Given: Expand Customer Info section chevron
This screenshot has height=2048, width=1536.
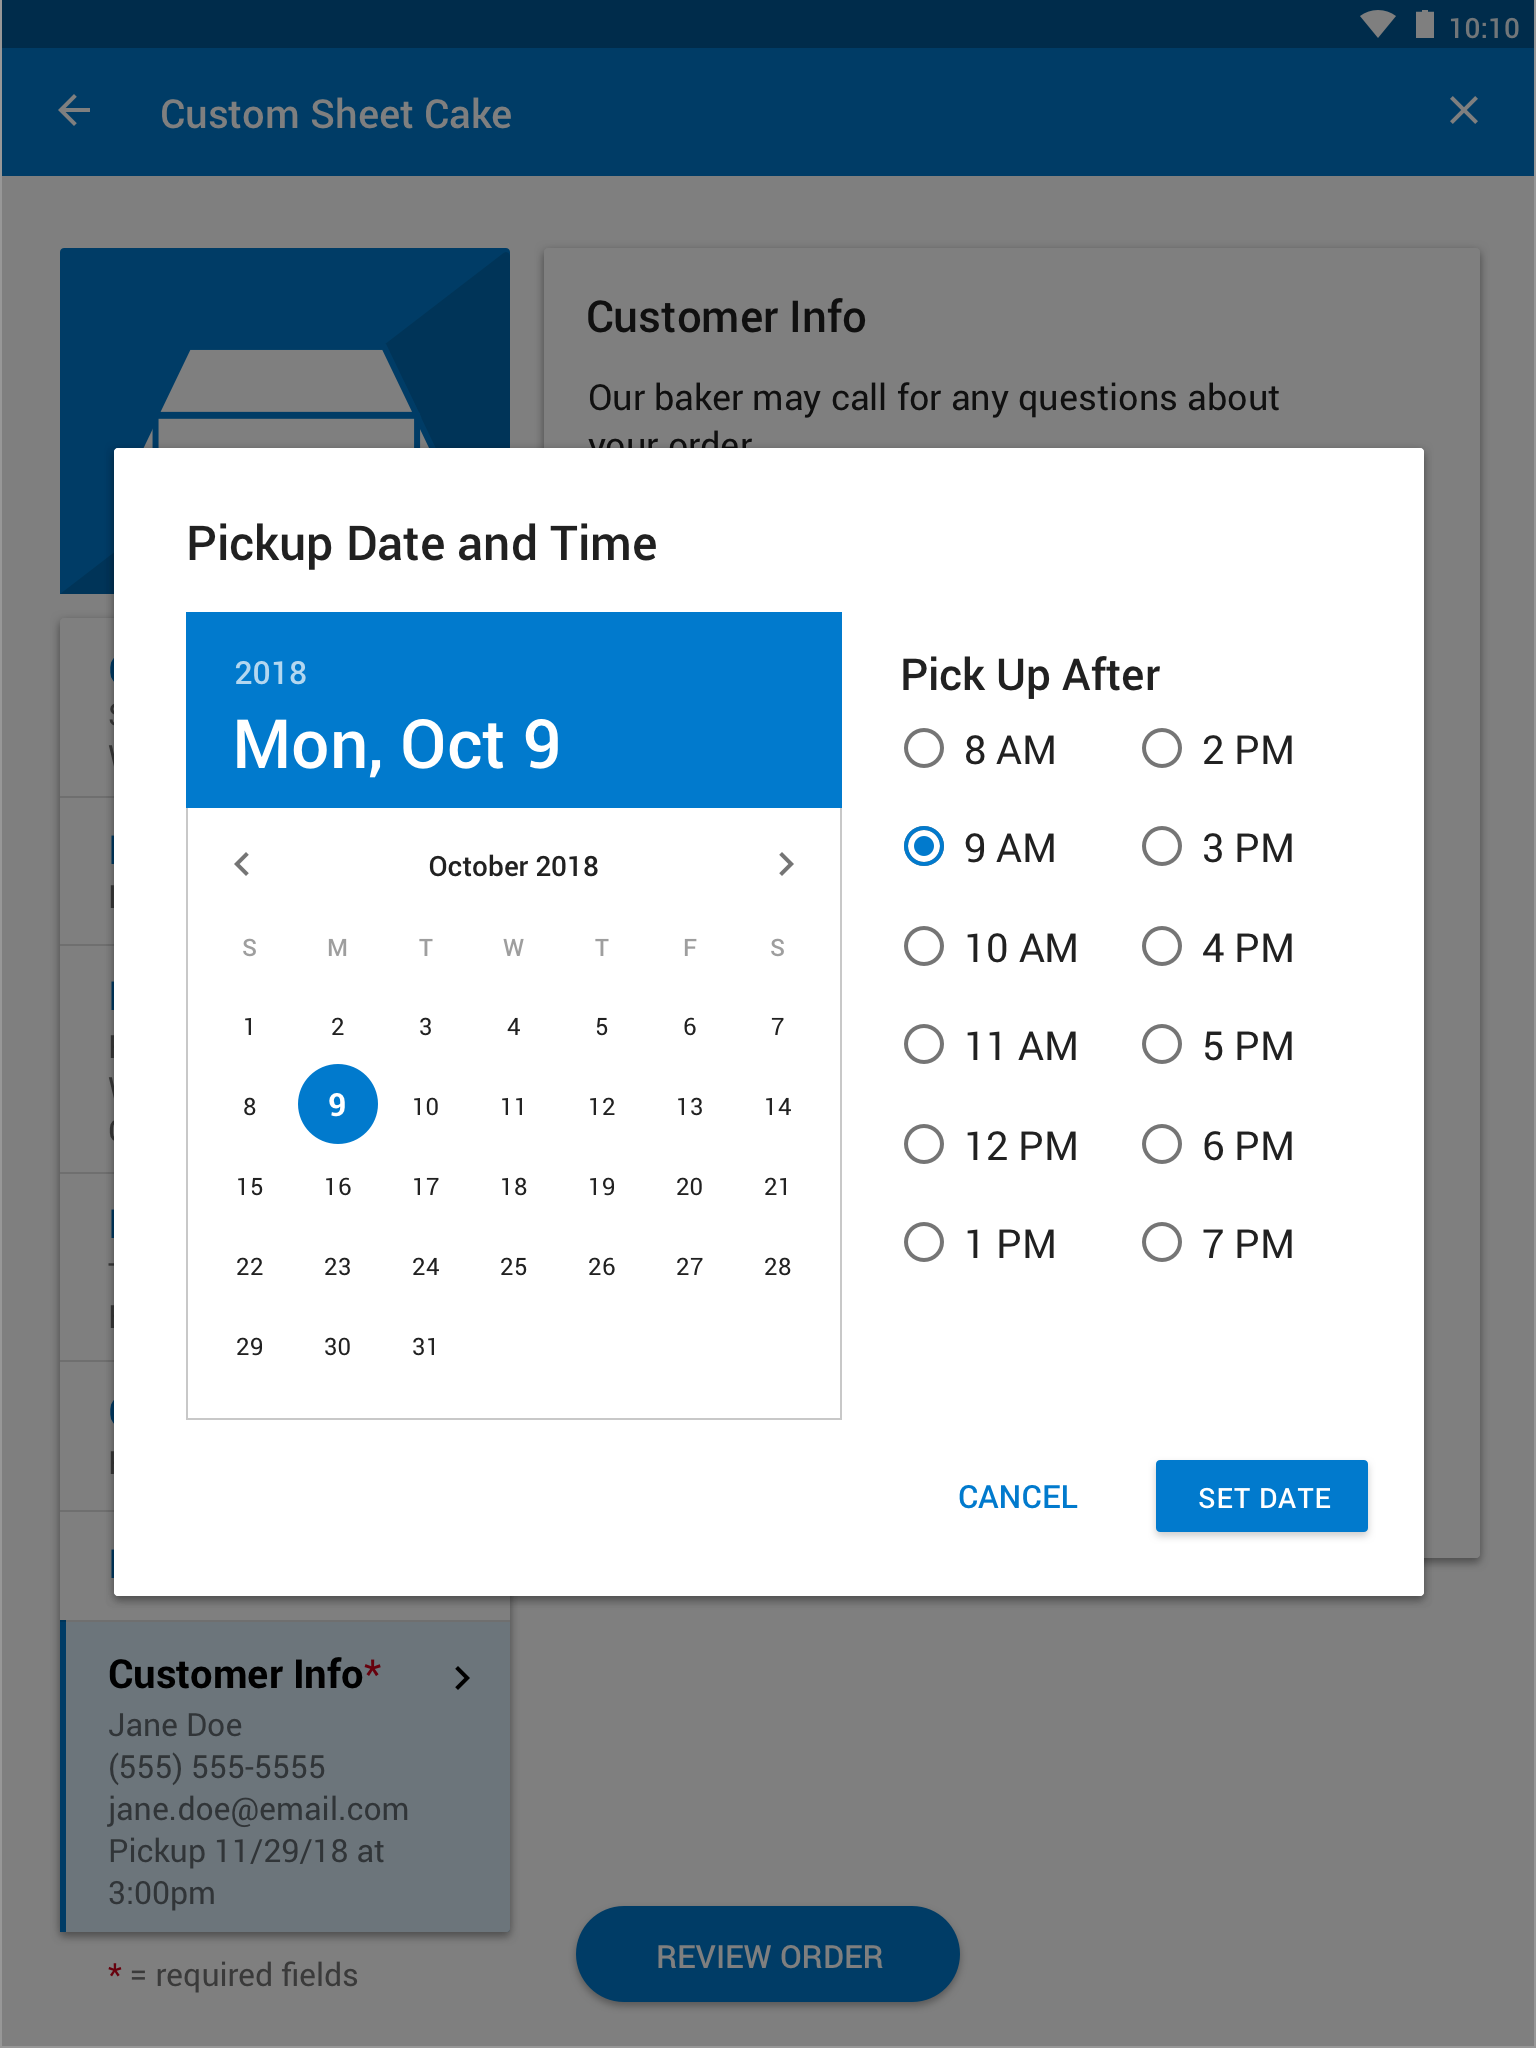Looking at the screenshot, I should [462, 1677].
